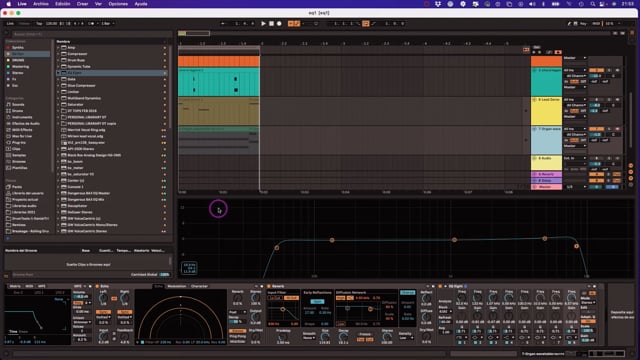Open the EQ Eight Mode Stereo dropdown

[588, 303]
